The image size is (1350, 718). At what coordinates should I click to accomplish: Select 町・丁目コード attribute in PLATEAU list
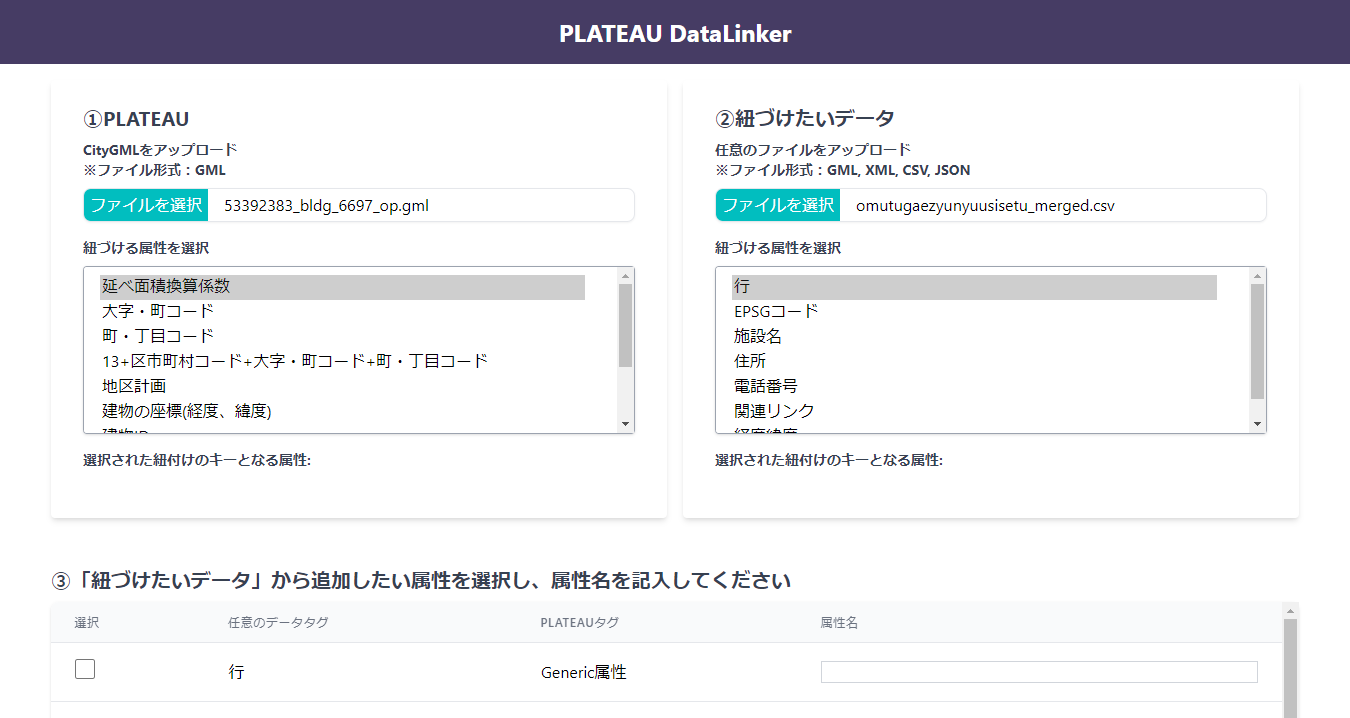point(342,336)
